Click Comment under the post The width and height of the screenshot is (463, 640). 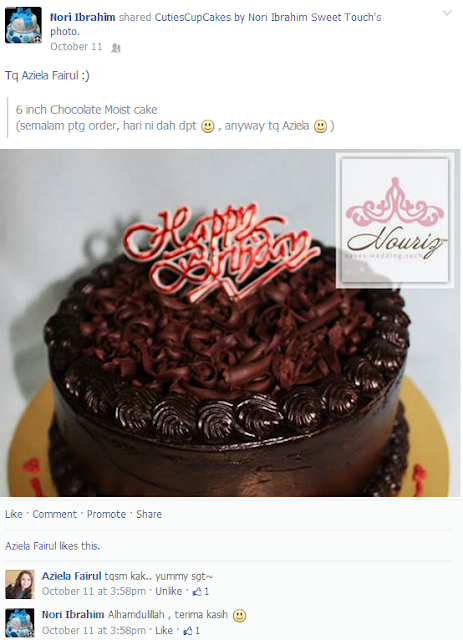tap(55, 514)
